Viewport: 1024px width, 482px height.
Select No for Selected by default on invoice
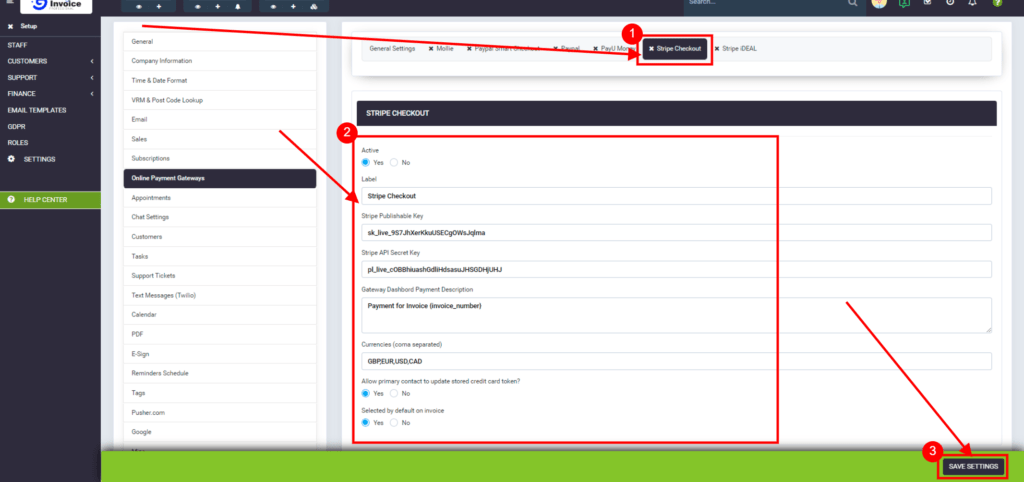click(x=394, y=423)
